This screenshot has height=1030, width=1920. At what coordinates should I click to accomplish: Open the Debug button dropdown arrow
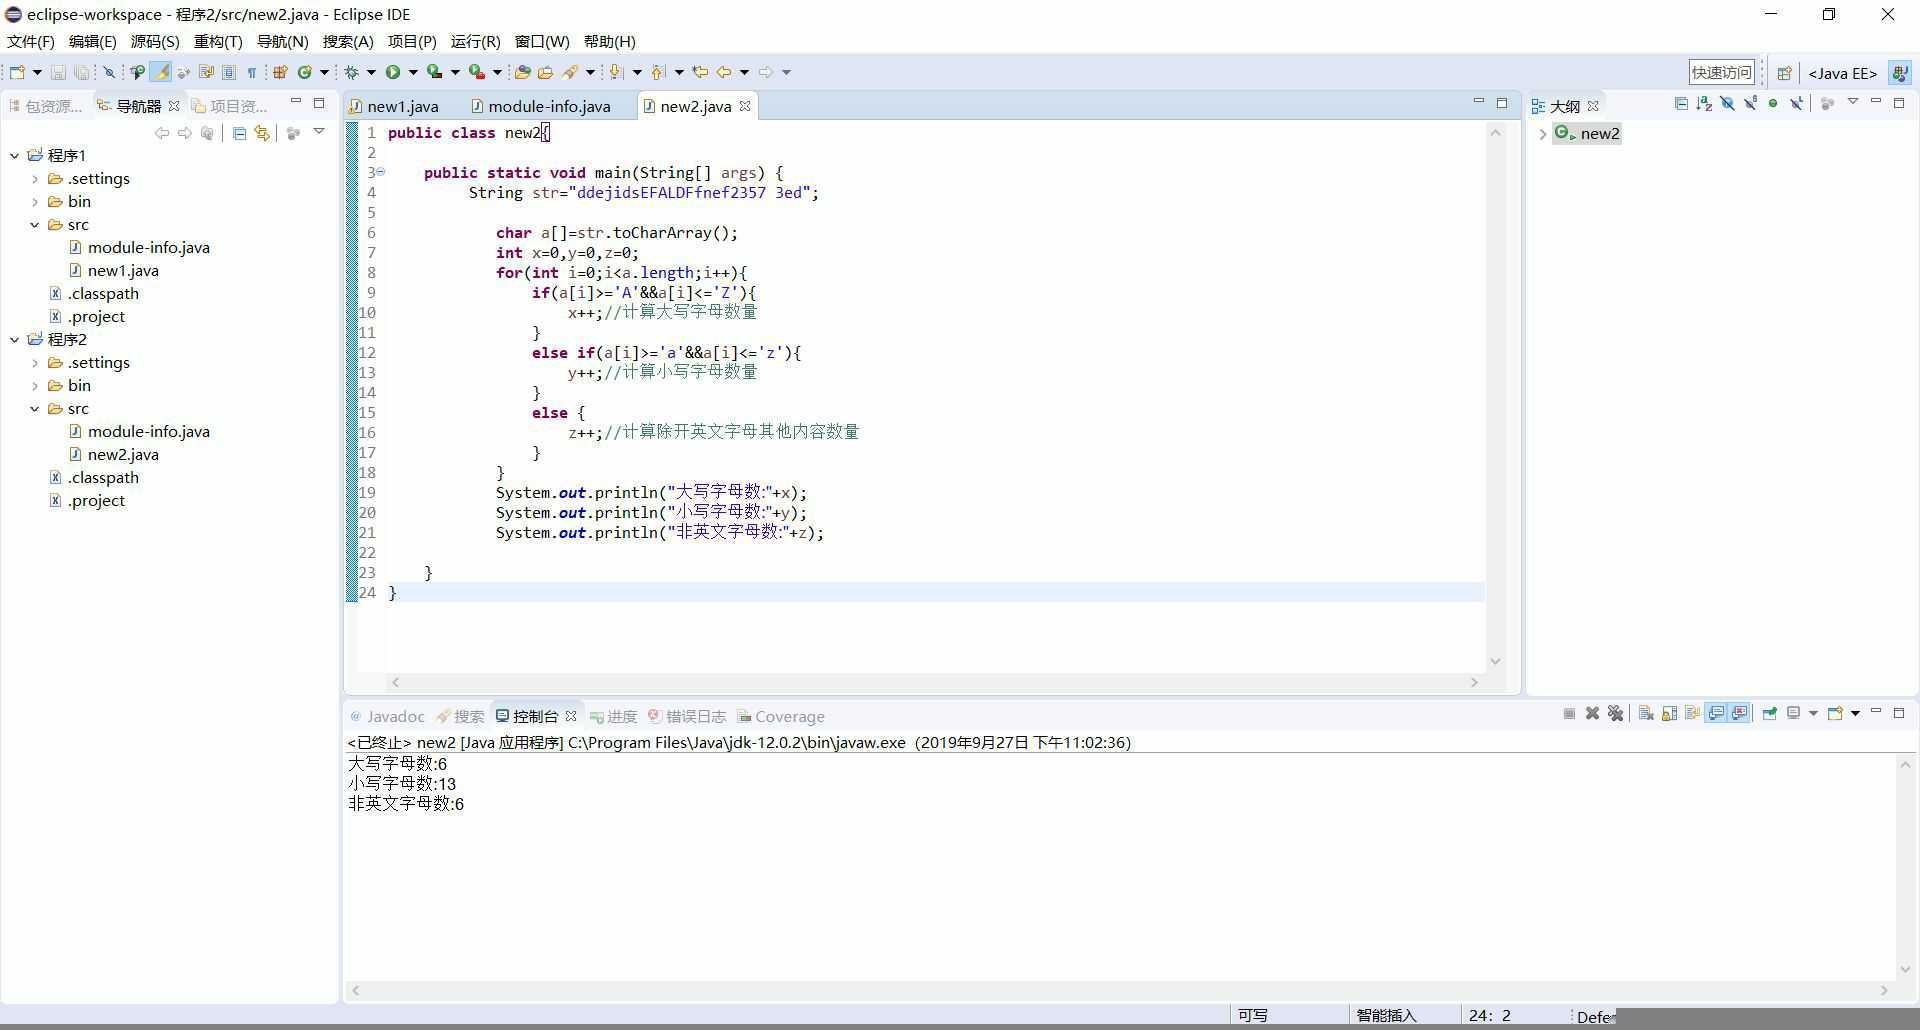(x=370, y=72)
